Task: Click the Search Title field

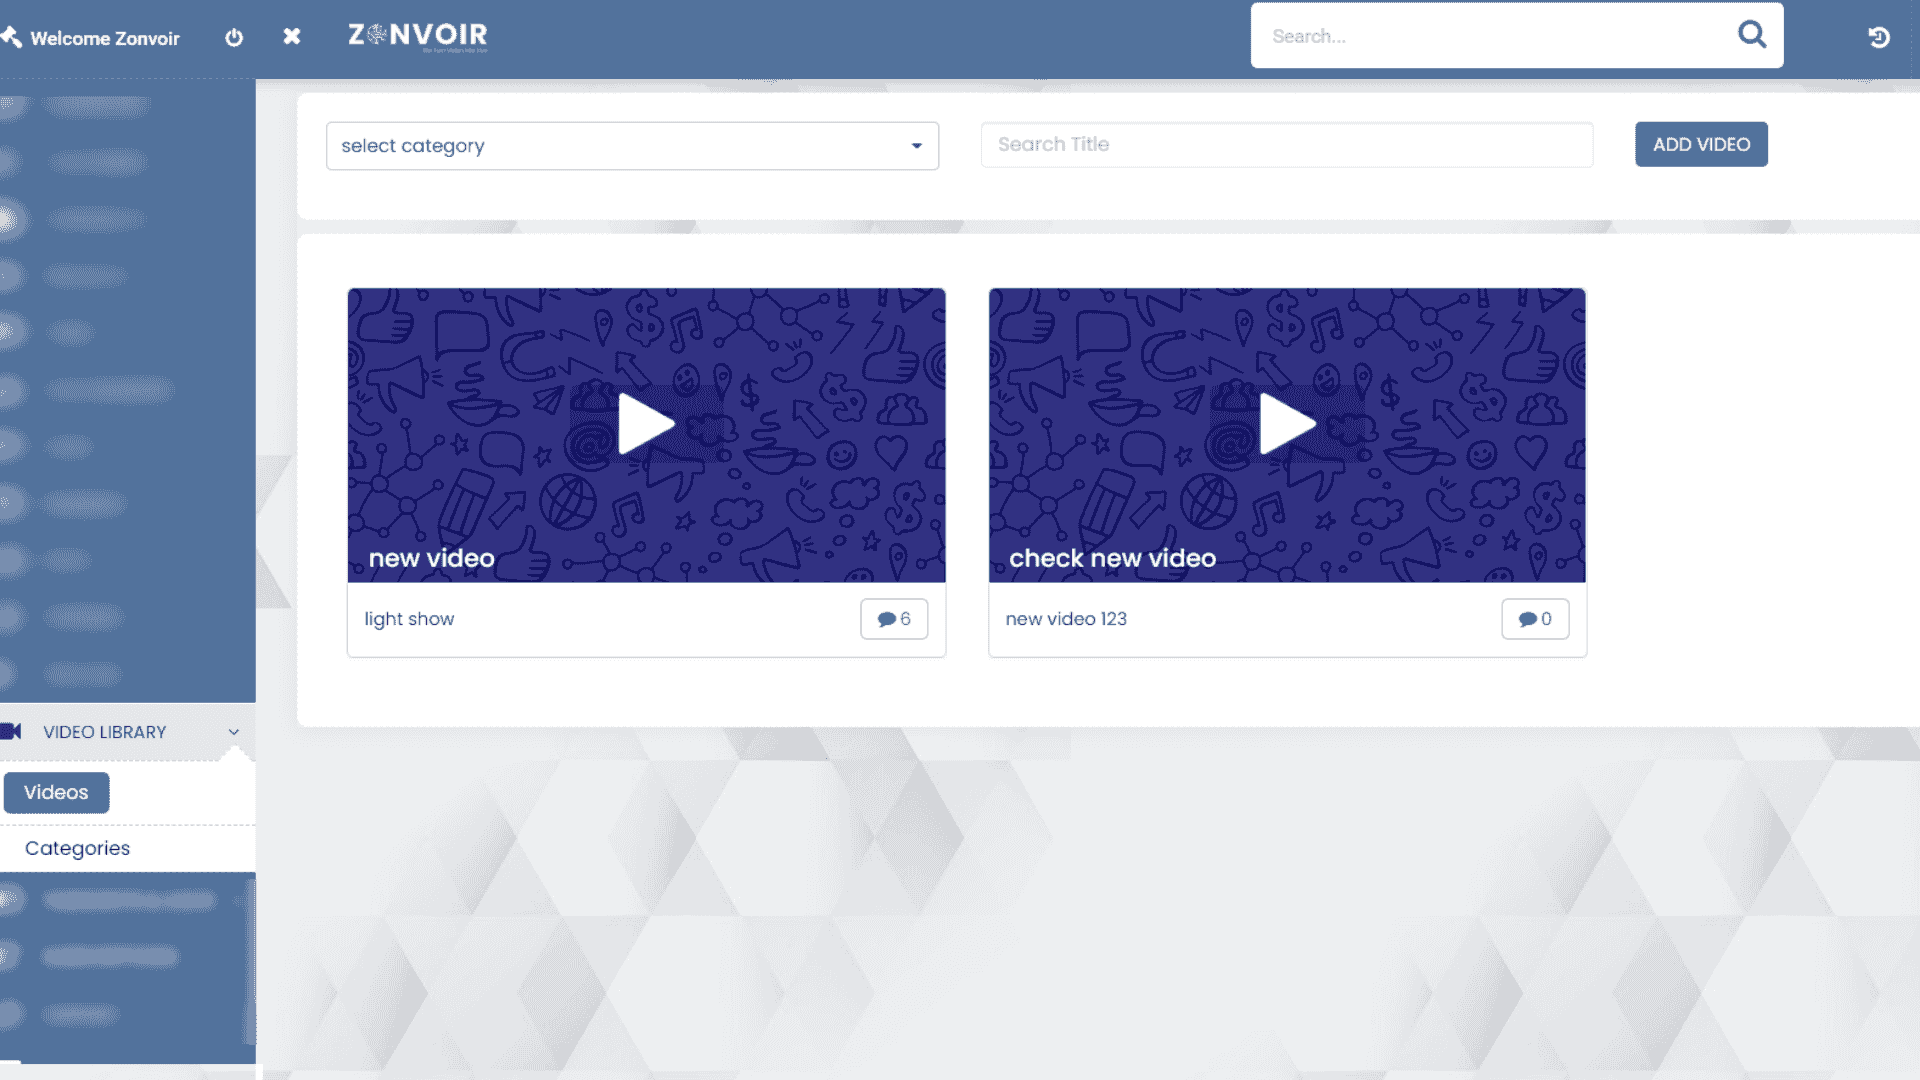Action: click(x=1287, y=145)
